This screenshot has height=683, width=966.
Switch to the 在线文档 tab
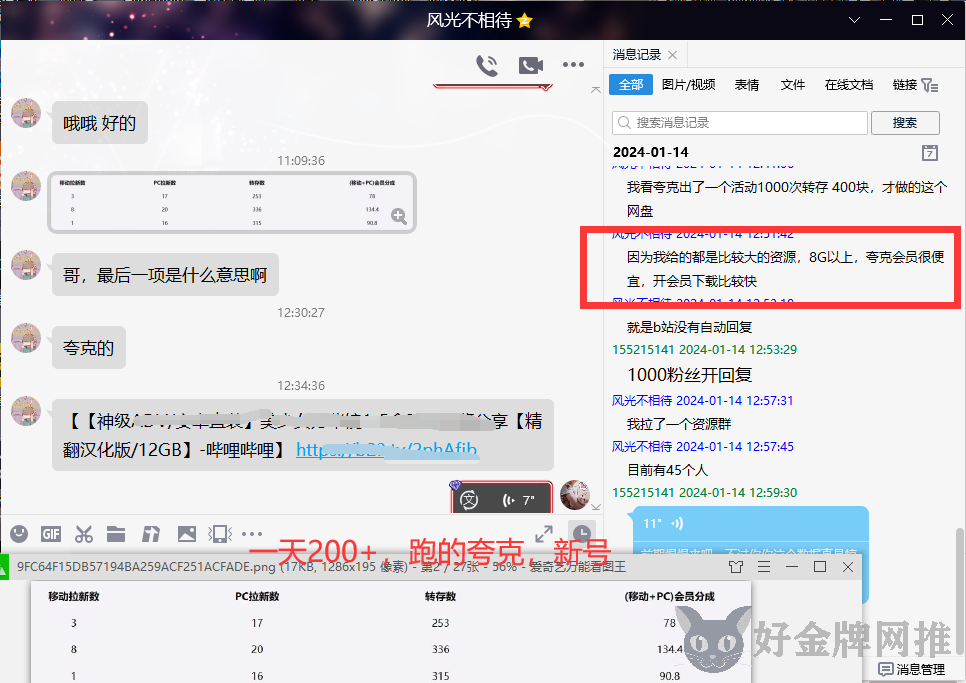point(849,85)
